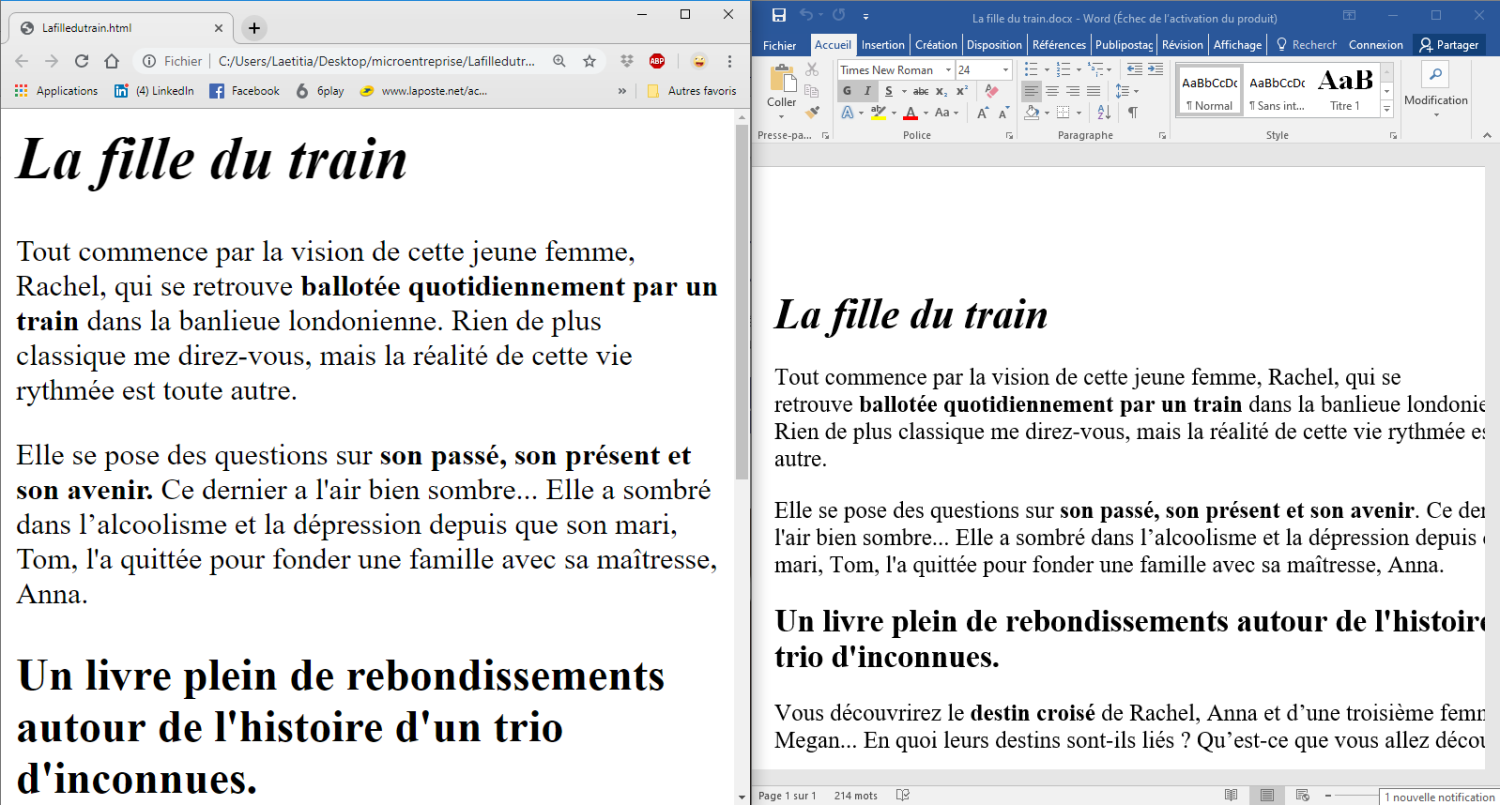
Task: Click the Clear Formatting eraser icon
Action: pos(991,91)
